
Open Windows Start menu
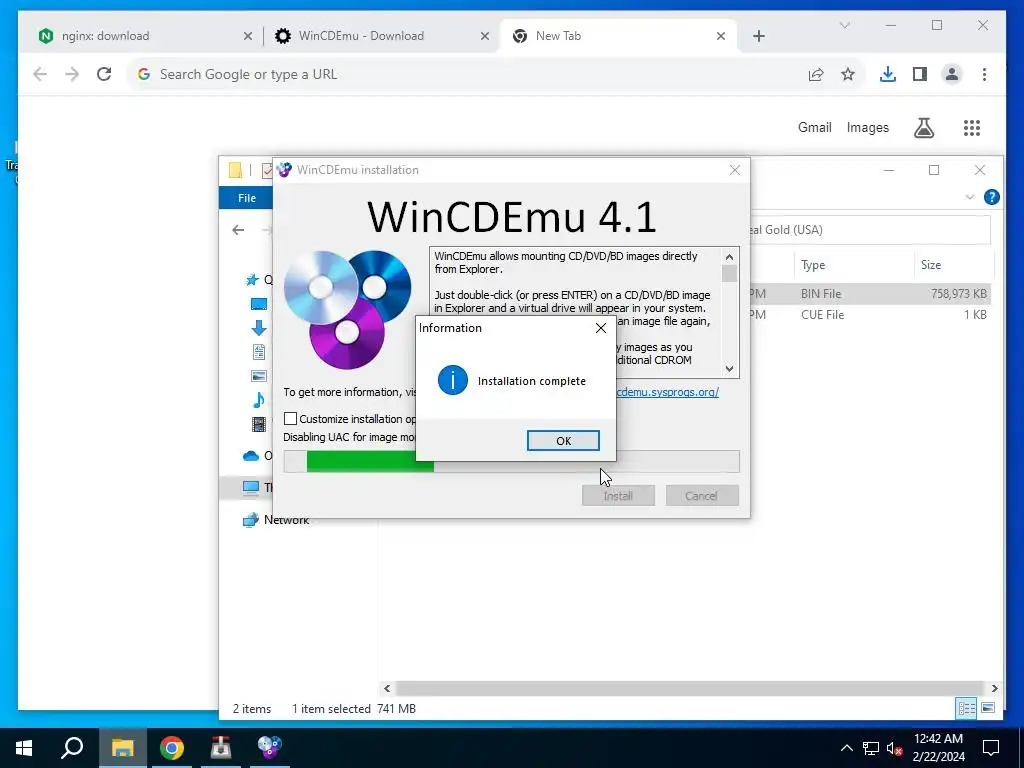[24, 748]
